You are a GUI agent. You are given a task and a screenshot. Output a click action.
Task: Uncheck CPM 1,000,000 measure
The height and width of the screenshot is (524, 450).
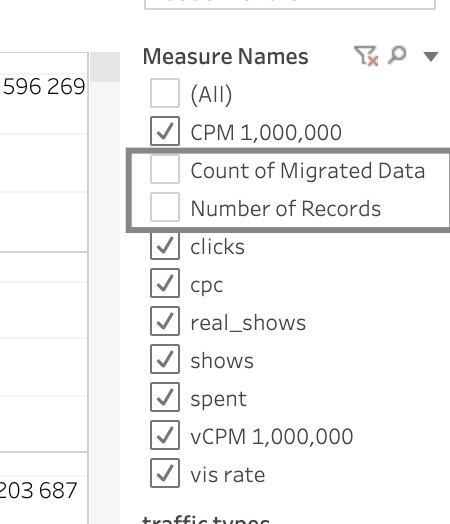click(x=165, y=131)
